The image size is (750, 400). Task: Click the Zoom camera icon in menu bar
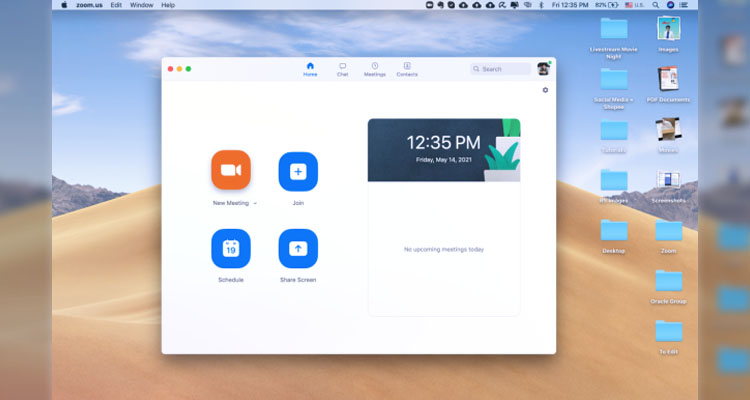point(430,5)
